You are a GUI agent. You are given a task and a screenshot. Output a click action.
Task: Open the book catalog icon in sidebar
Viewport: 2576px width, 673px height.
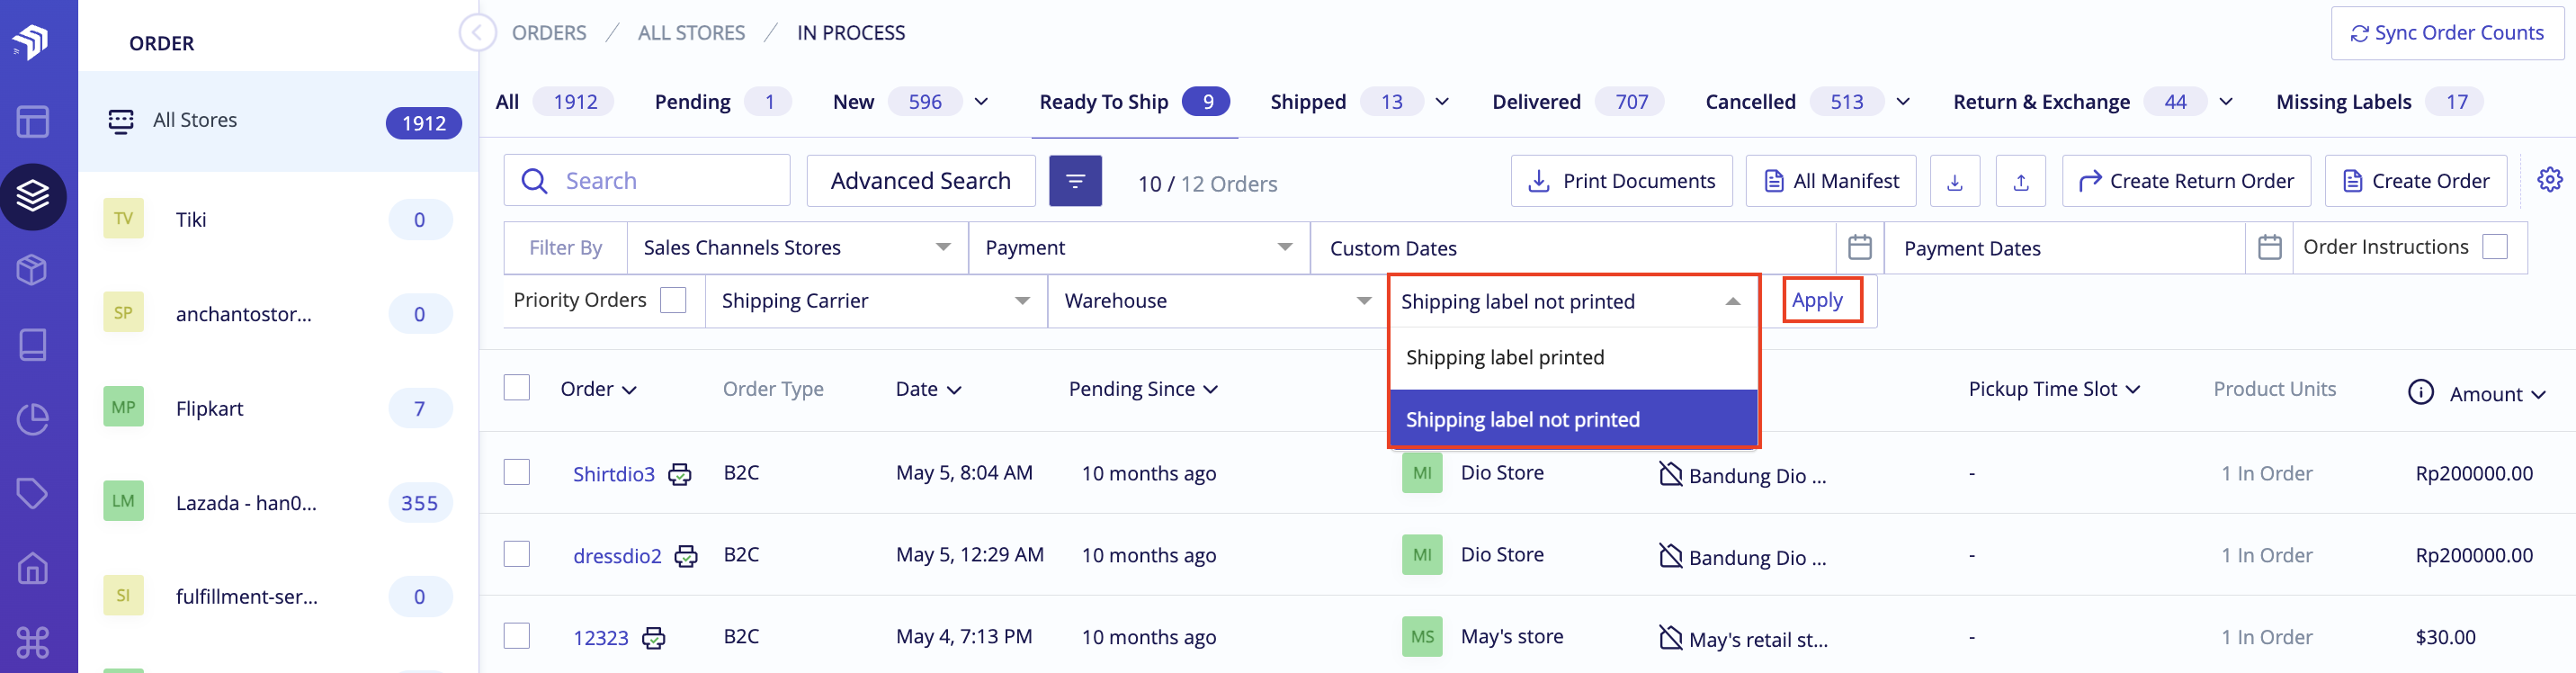pos(33,345)
